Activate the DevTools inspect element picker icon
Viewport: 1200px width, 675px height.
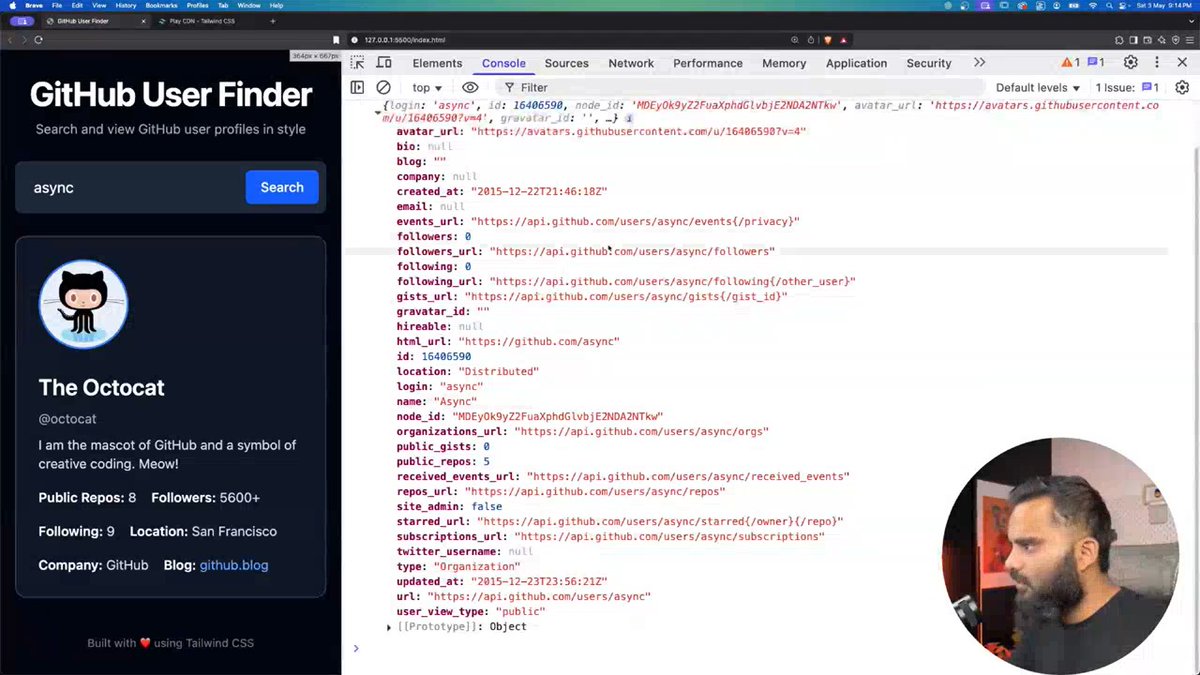357,63
